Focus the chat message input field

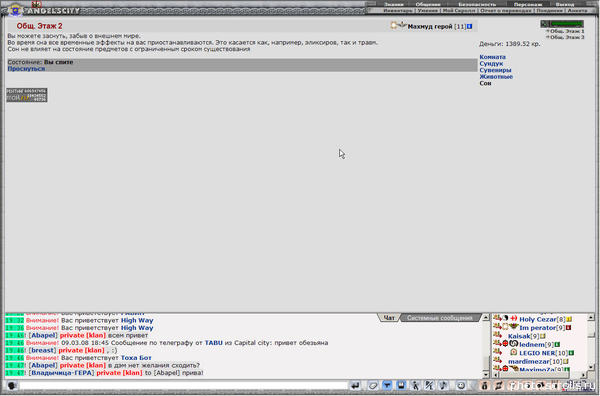point(184,385)
